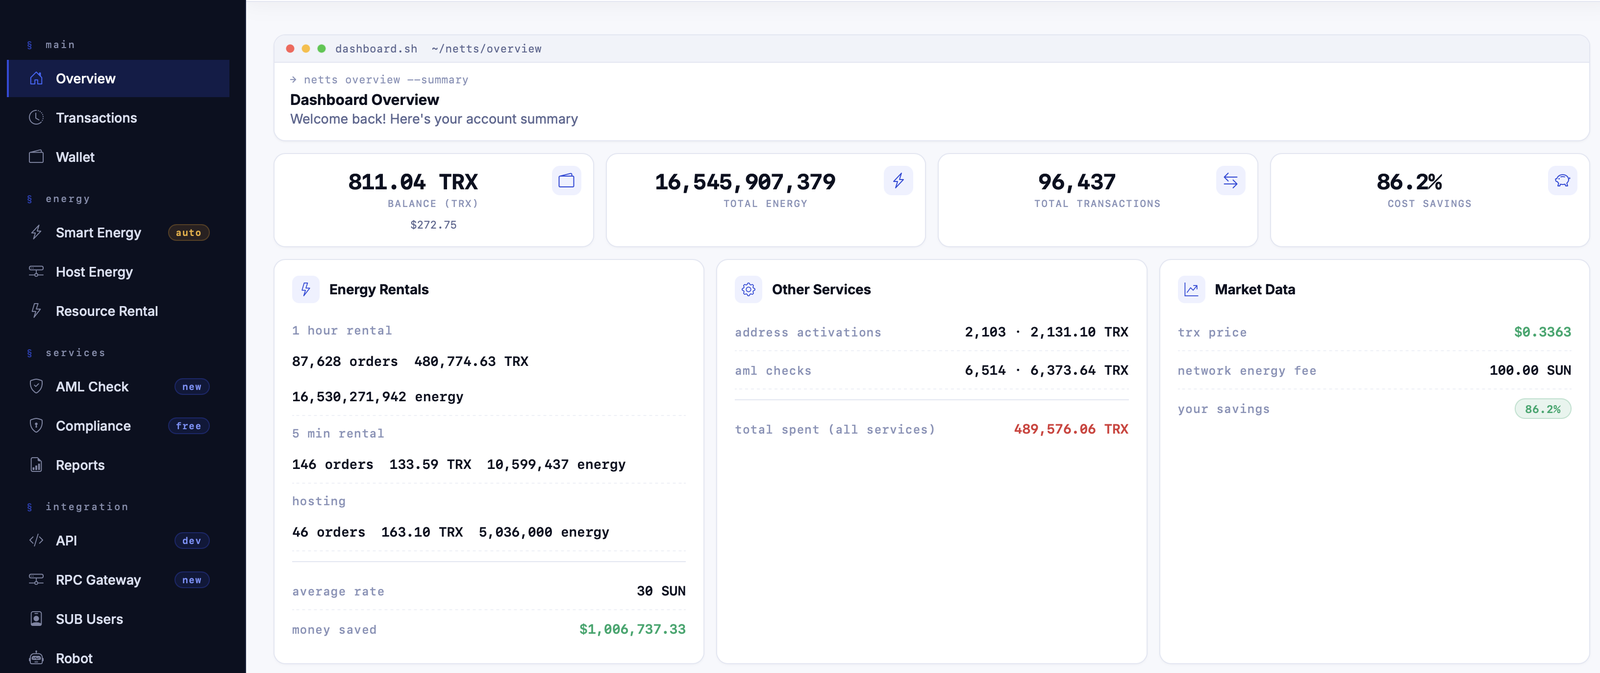
Task: Open AML Check service
Action: coord(118,386)
